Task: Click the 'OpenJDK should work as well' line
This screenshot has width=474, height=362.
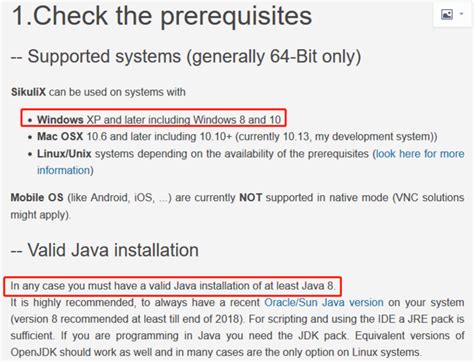Action: click(216, 352)
